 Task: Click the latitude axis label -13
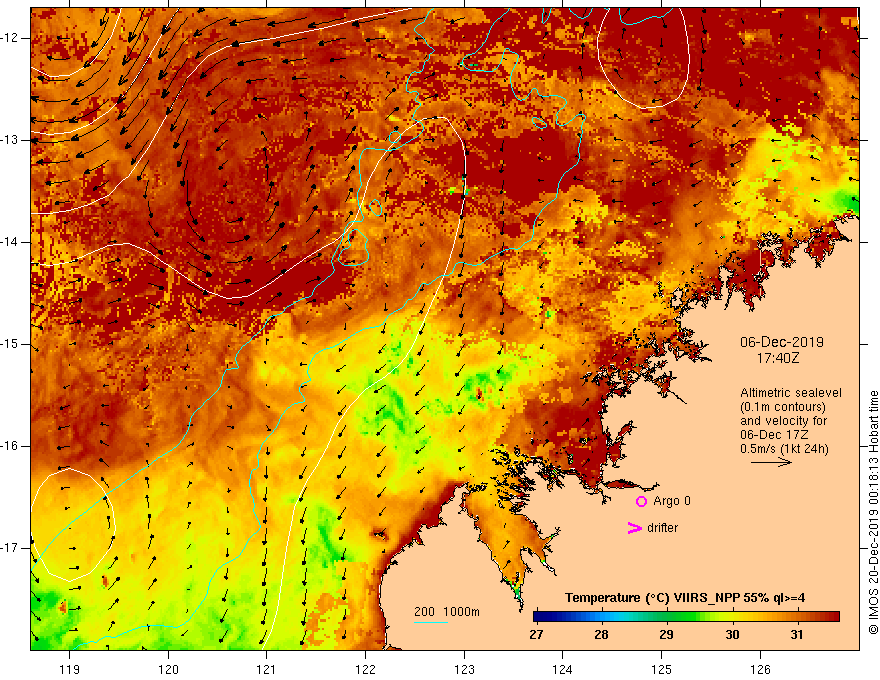point(10,140)
